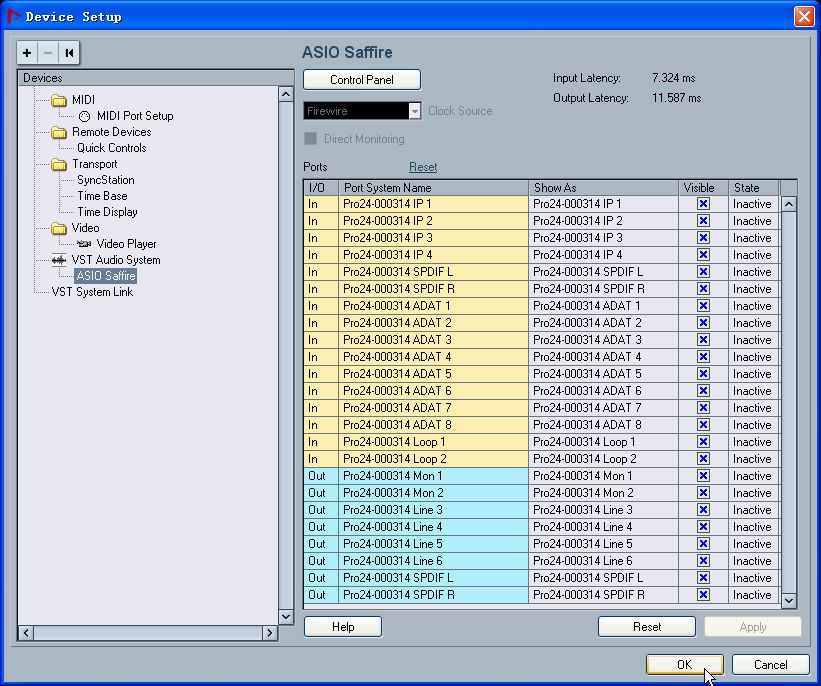
Task: Toggle Visible checkbox for ADAT 1
Action: click(703, 306)
